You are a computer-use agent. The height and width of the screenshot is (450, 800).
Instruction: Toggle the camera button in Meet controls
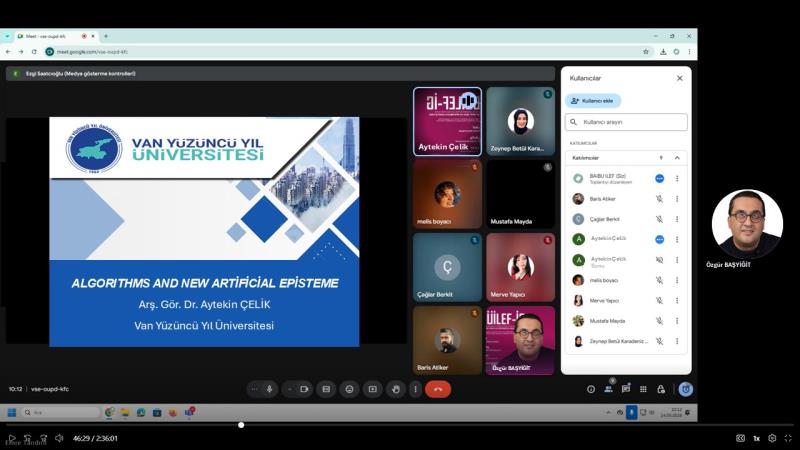click(305, 389)
